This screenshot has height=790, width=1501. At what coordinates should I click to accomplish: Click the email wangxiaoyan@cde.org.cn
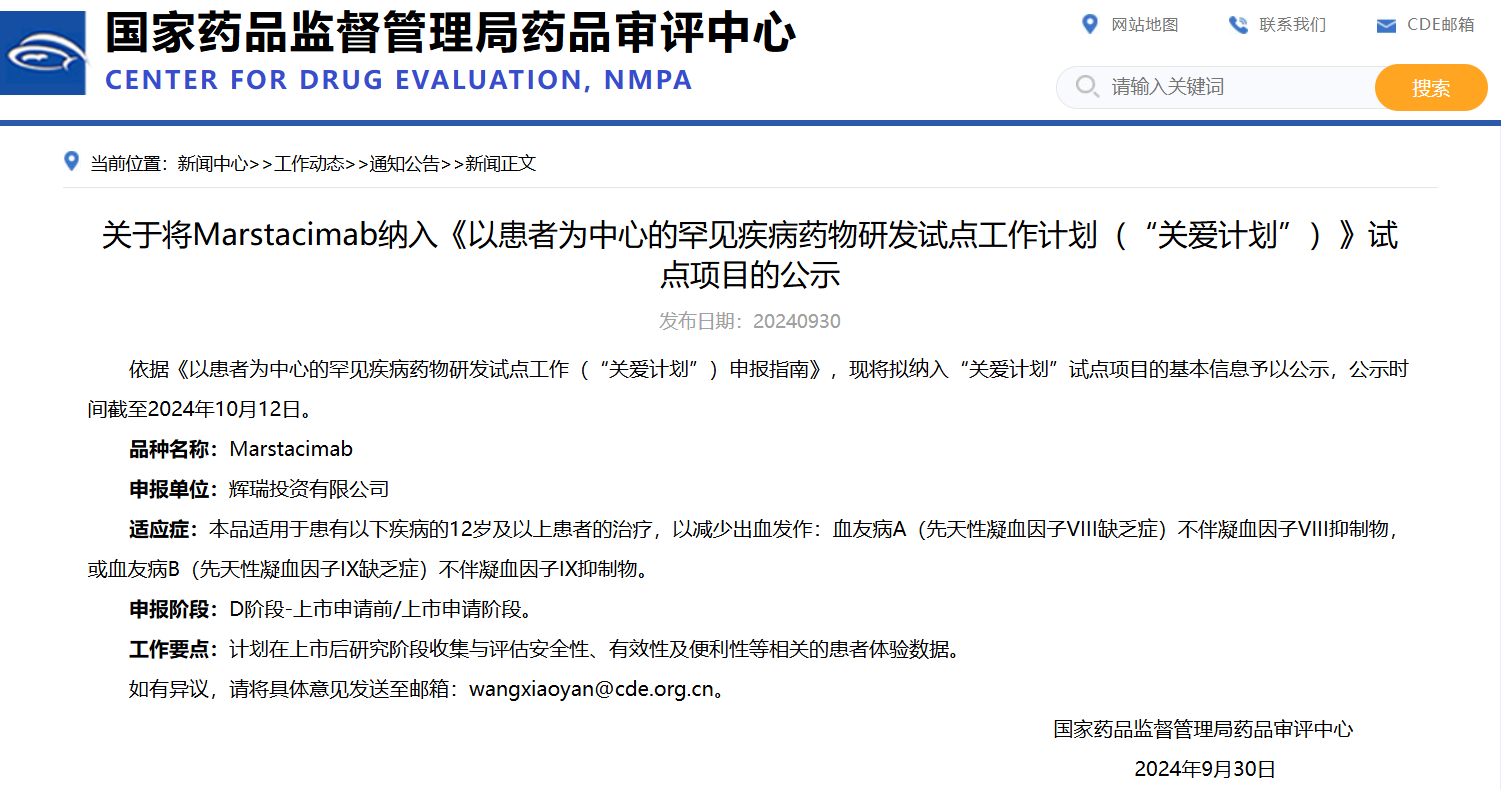[x=591, y=689]
